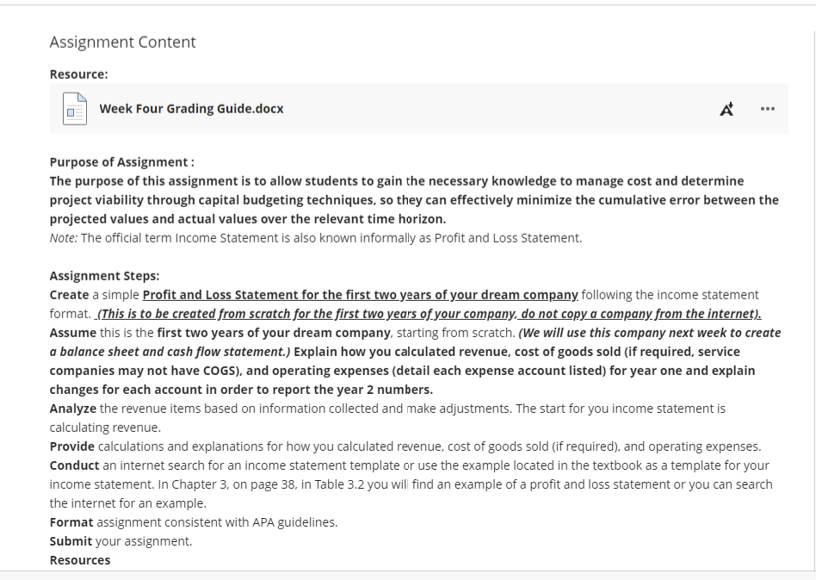Open Week Four Grading Guide.docx file link
Image resolution: width=816 pixels, height=580 pixels.
pos(192,109)
